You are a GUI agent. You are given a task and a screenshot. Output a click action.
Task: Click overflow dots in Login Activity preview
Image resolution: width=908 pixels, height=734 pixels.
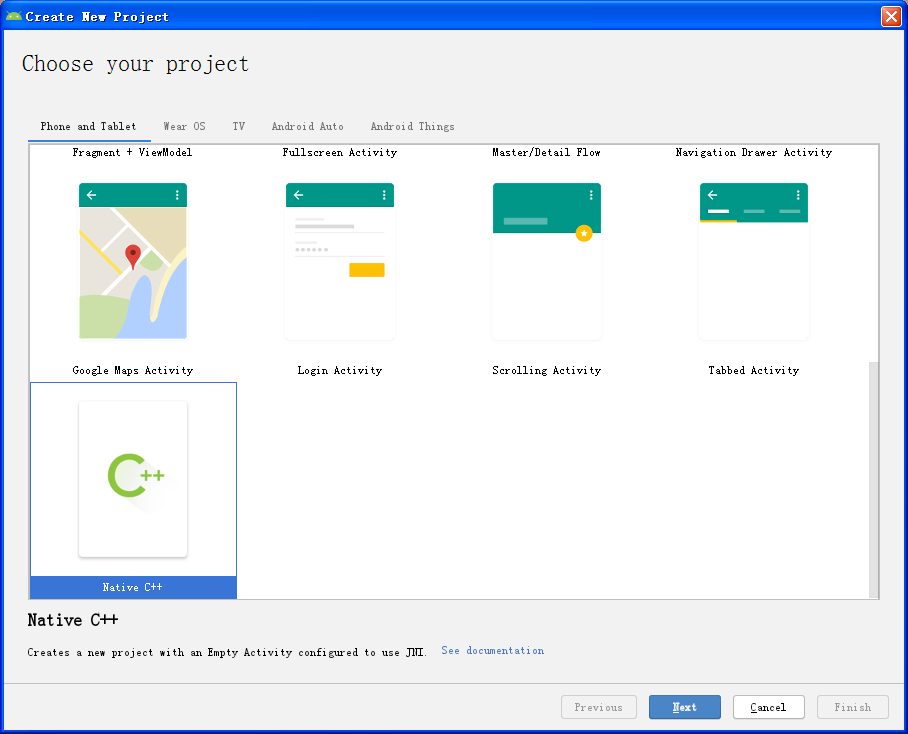point(384,195)
